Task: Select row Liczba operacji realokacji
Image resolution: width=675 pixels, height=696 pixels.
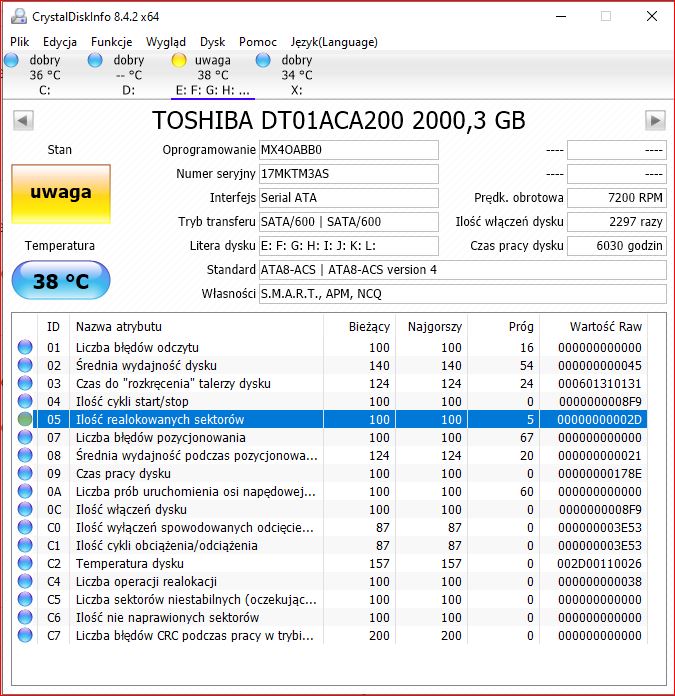Action: [x=330, y=581]
